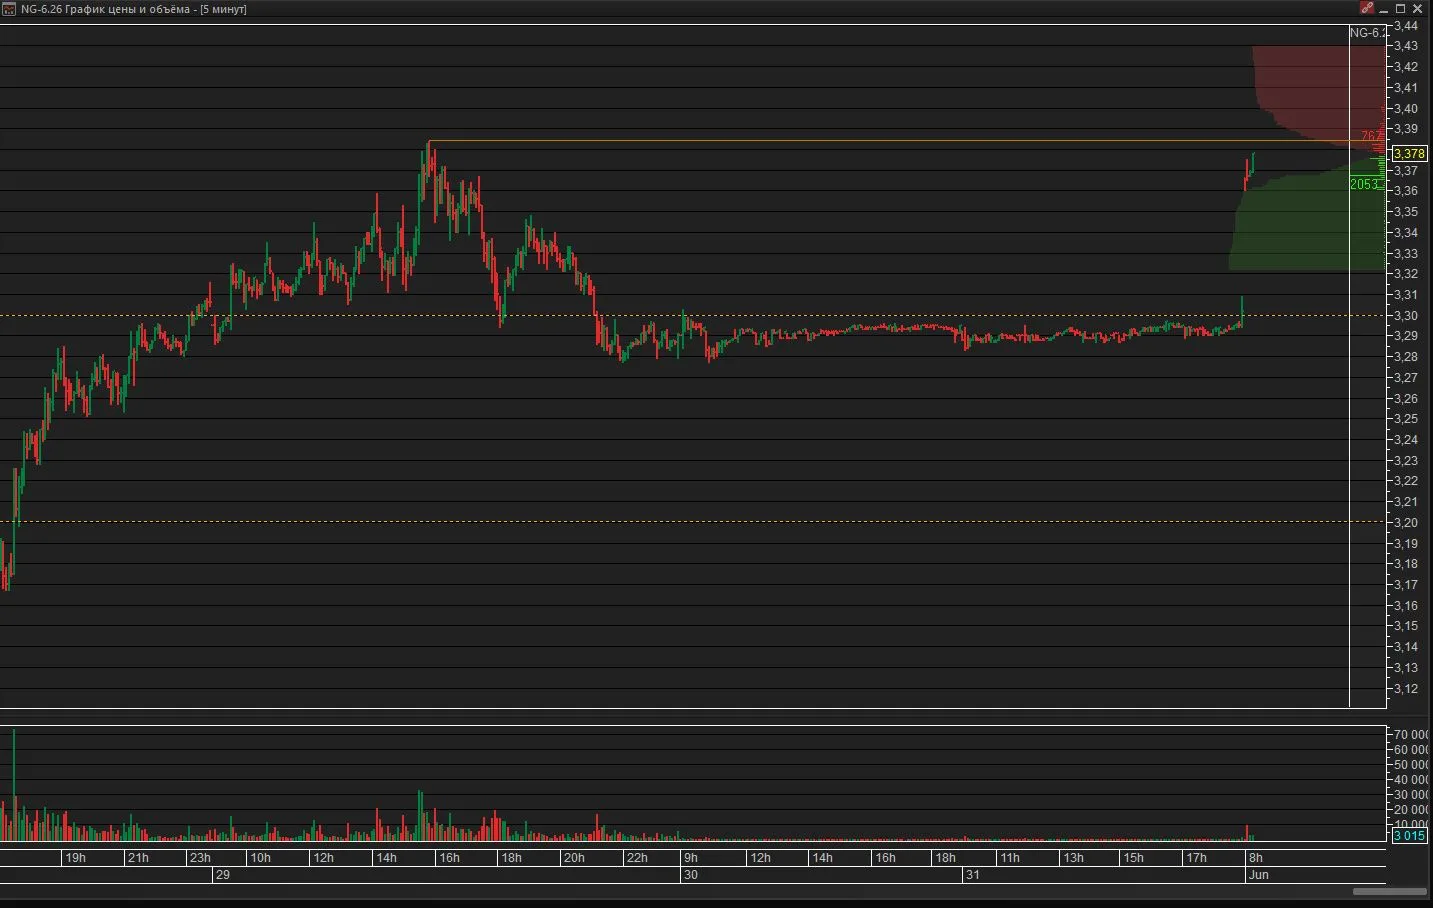The image size is (1433, 908).
Task: Click the 15h time axis label
Action: pyautogui.click(x=1133, y=858)
